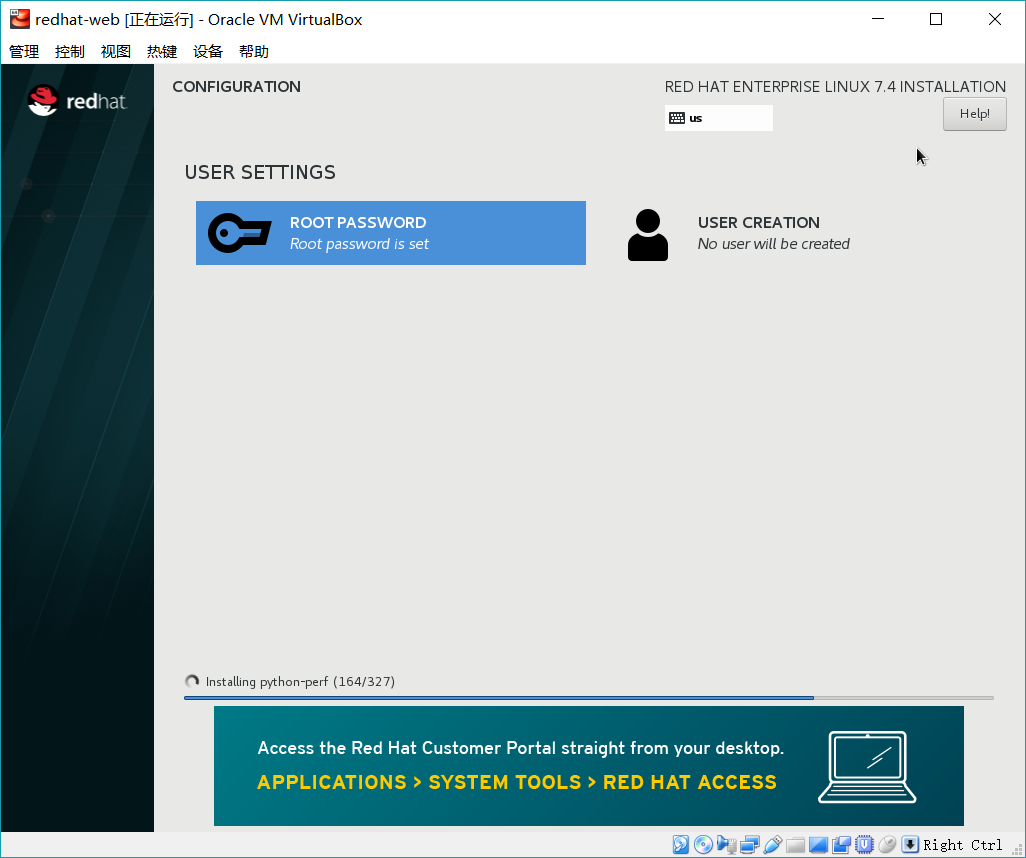
Task: Open the audio settings status icon
Action: point(726,844)
